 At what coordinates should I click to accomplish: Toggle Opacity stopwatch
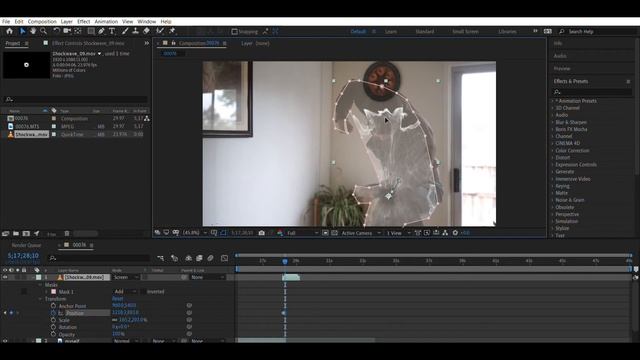tap(53, 334)
